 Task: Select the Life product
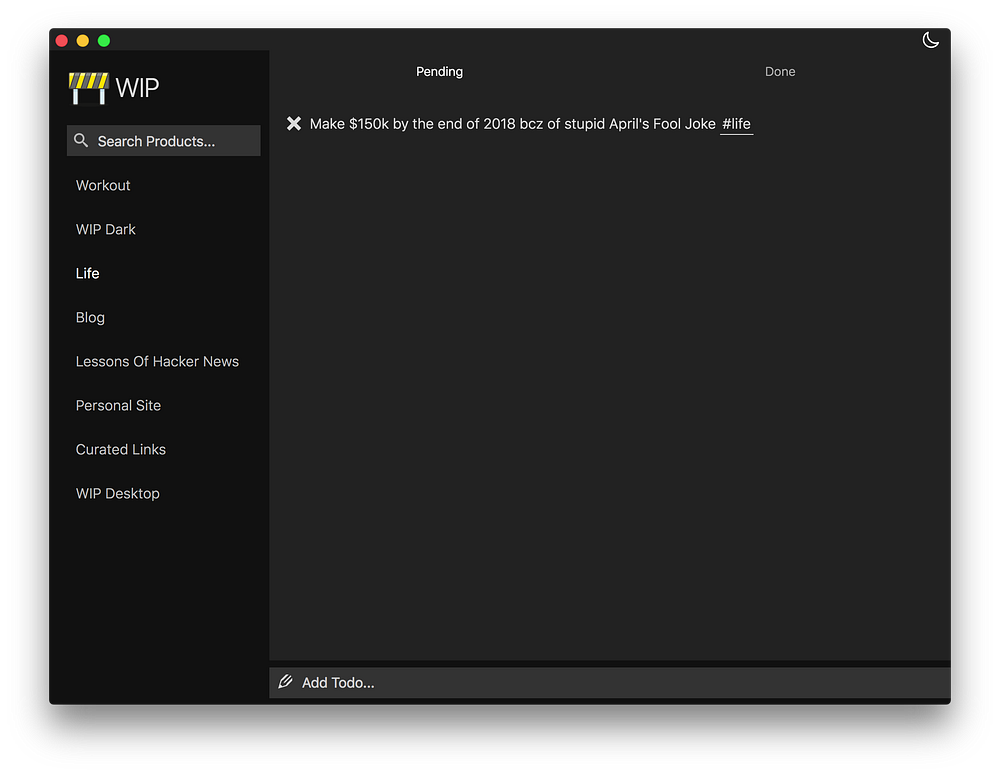click(87, 273)
